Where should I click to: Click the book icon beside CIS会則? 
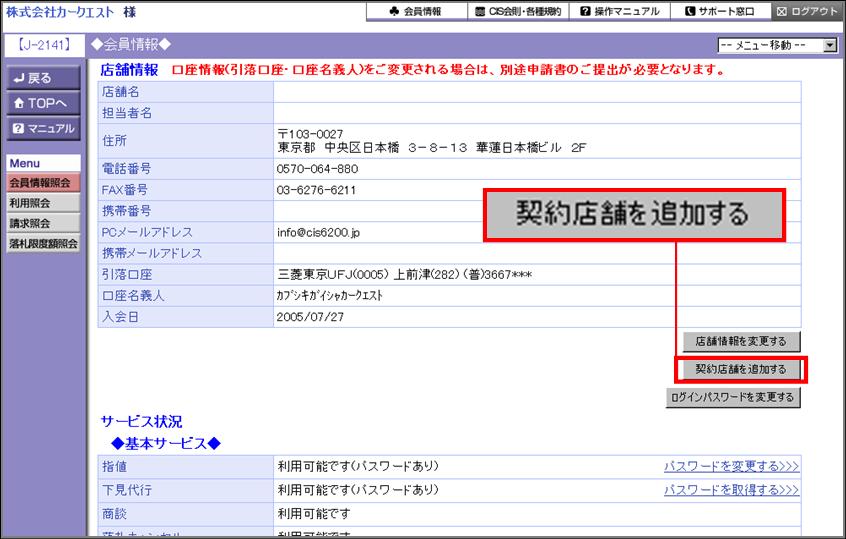480,11
